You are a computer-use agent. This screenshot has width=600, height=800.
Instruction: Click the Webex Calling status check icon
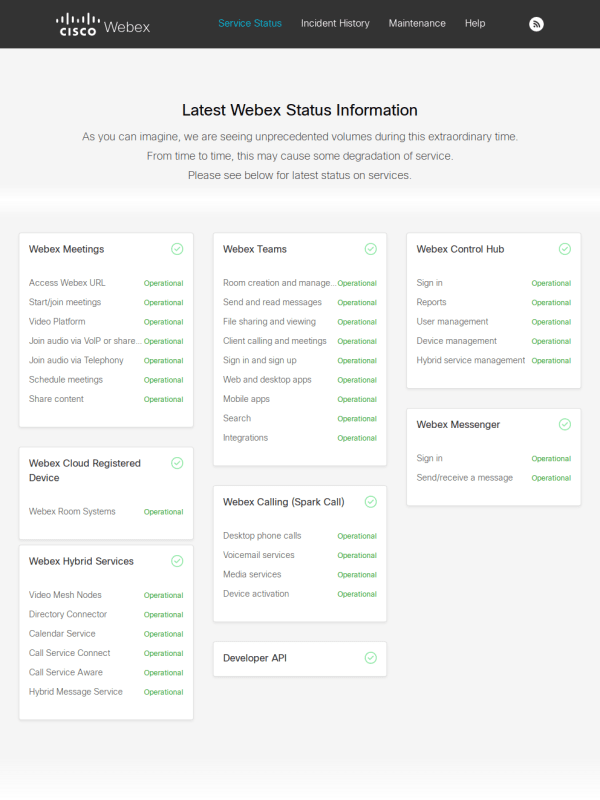tap(371, 502)
